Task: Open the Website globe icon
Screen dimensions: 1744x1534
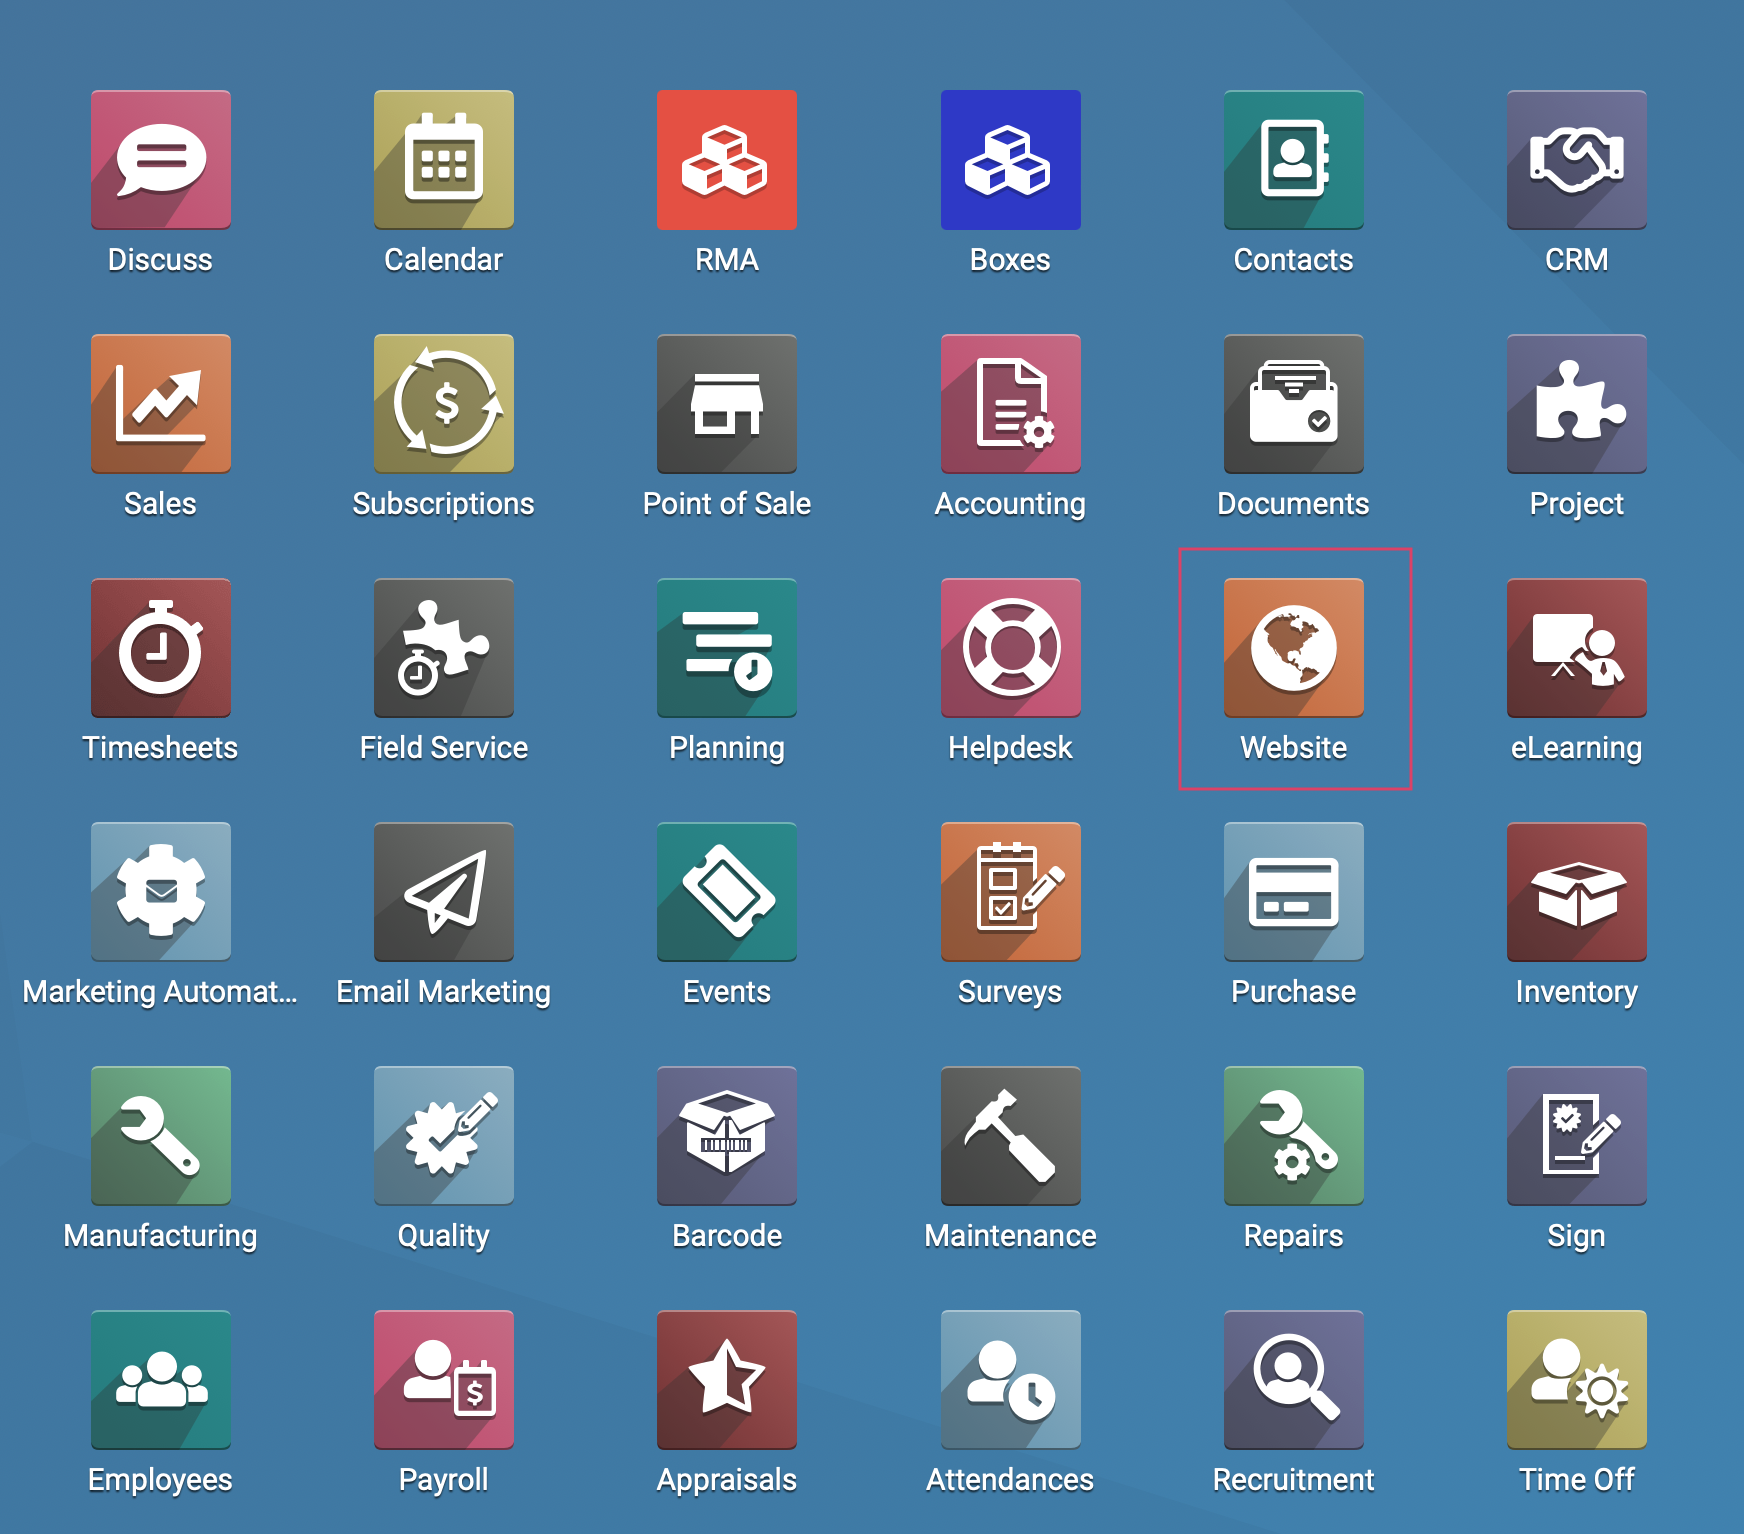Action: point(1294,648)
